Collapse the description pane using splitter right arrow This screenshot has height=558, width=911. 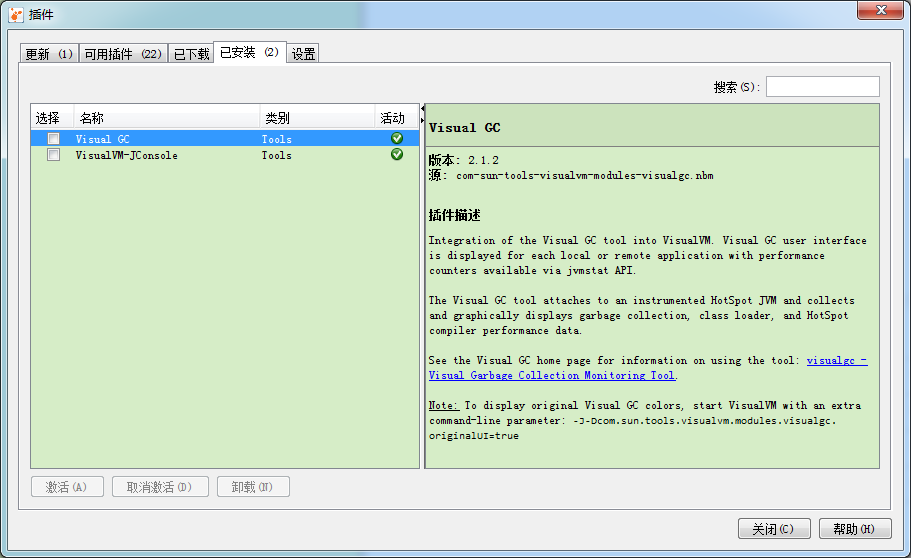tap(422, 120)
